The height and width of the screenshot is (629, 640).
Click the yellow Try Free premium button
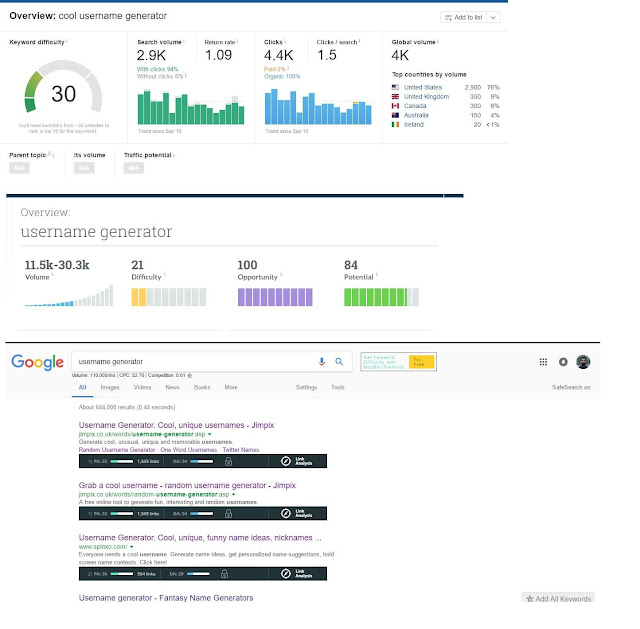pos(421,362)
